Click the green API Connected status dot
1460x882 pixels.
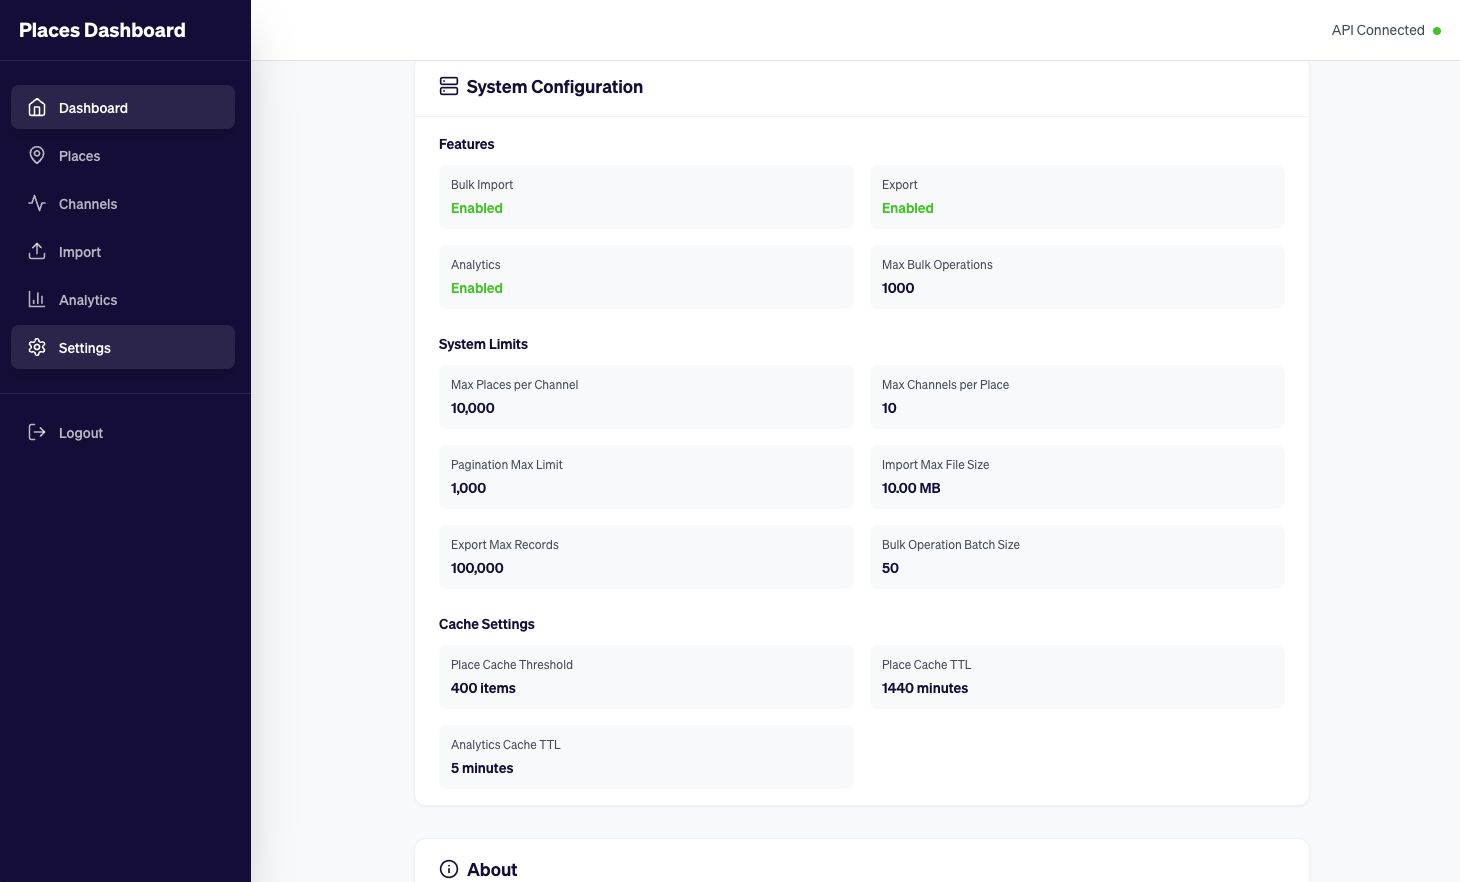[x=1438, y=31]
